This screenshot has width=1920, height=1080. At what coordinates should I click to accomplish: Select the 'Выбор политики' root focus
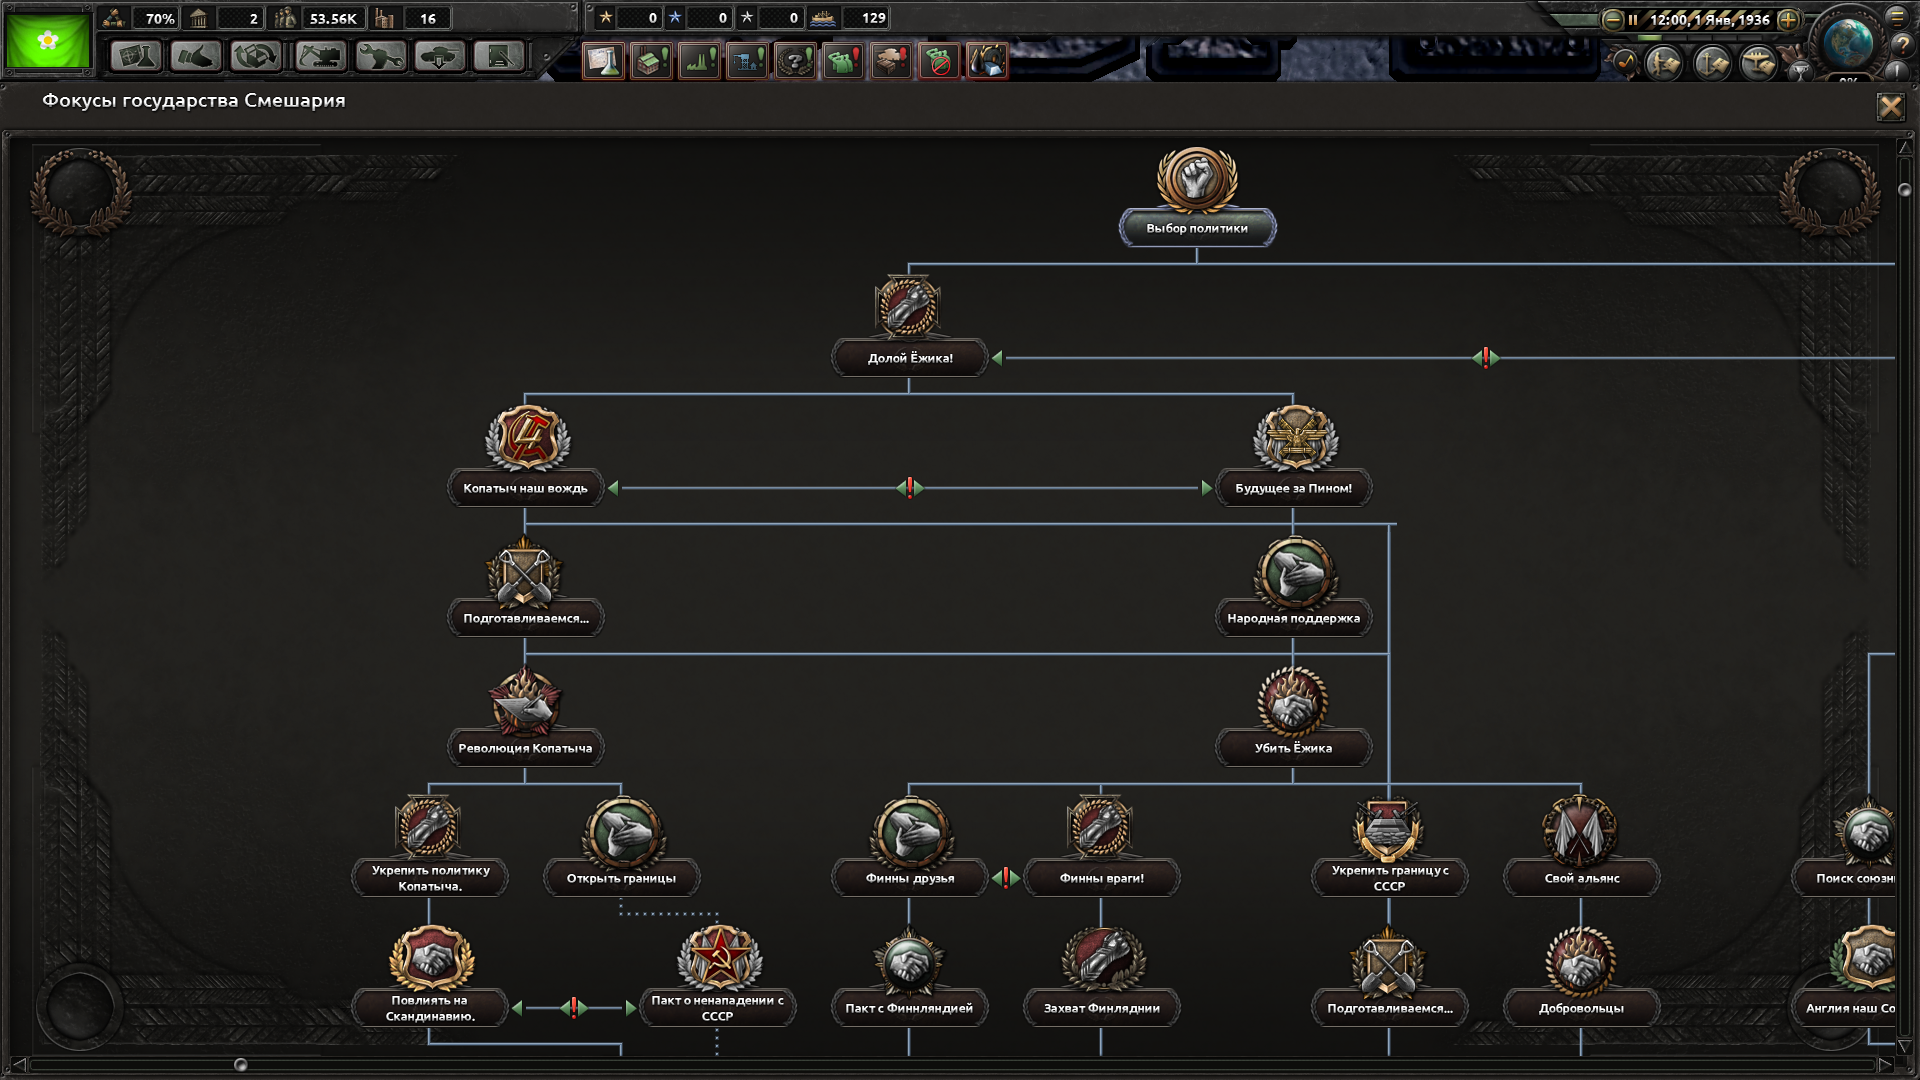pos(1197,228)
